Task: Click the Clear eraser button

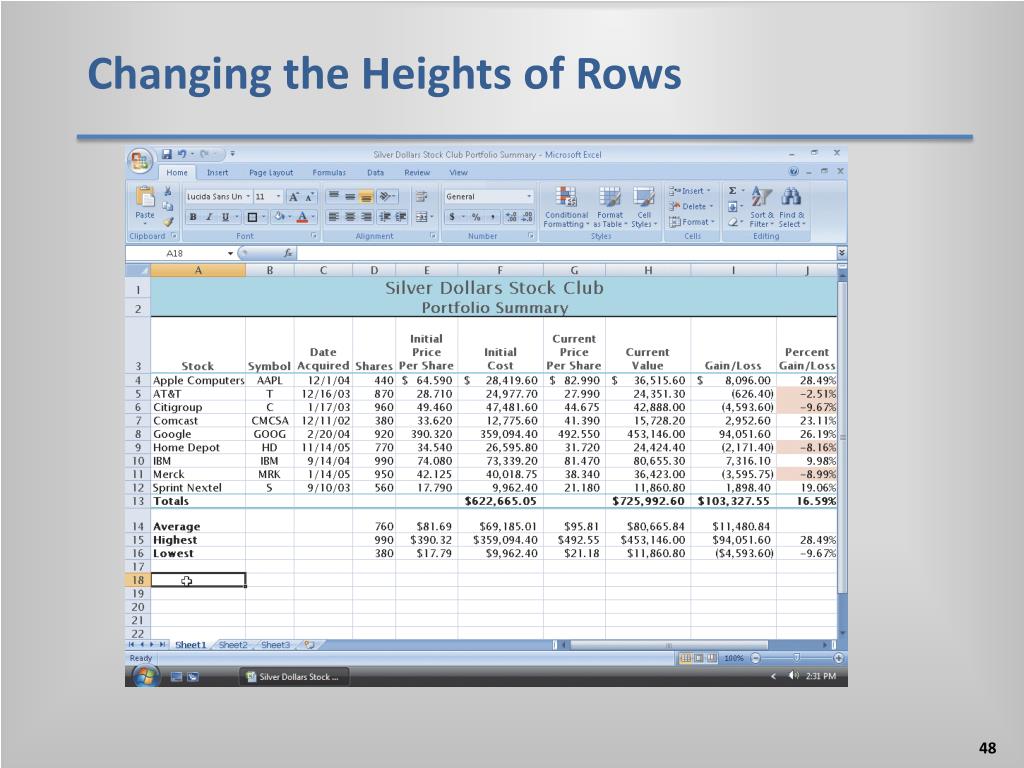Action: 733,222
